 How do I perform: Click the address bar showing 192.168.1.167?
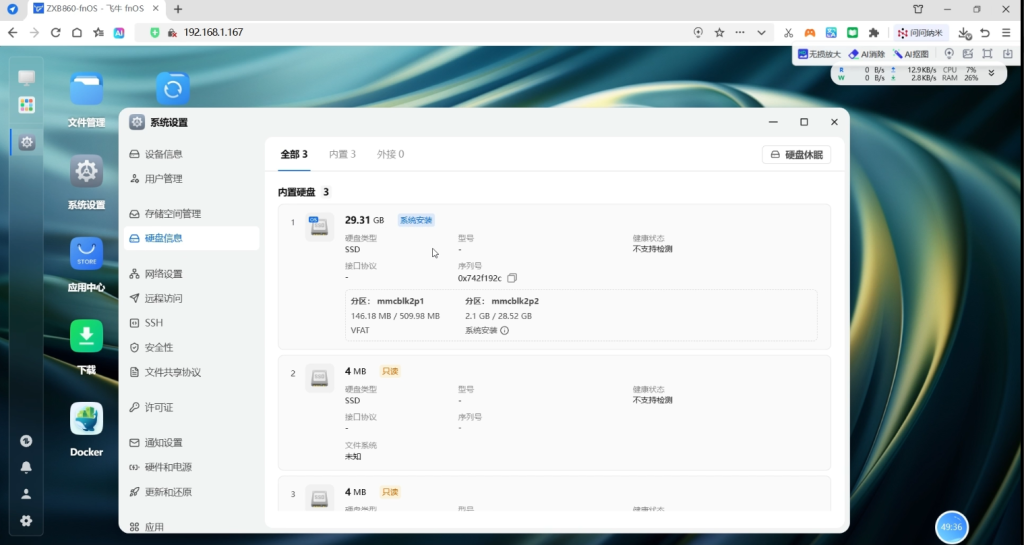click(x=400, y=33)
